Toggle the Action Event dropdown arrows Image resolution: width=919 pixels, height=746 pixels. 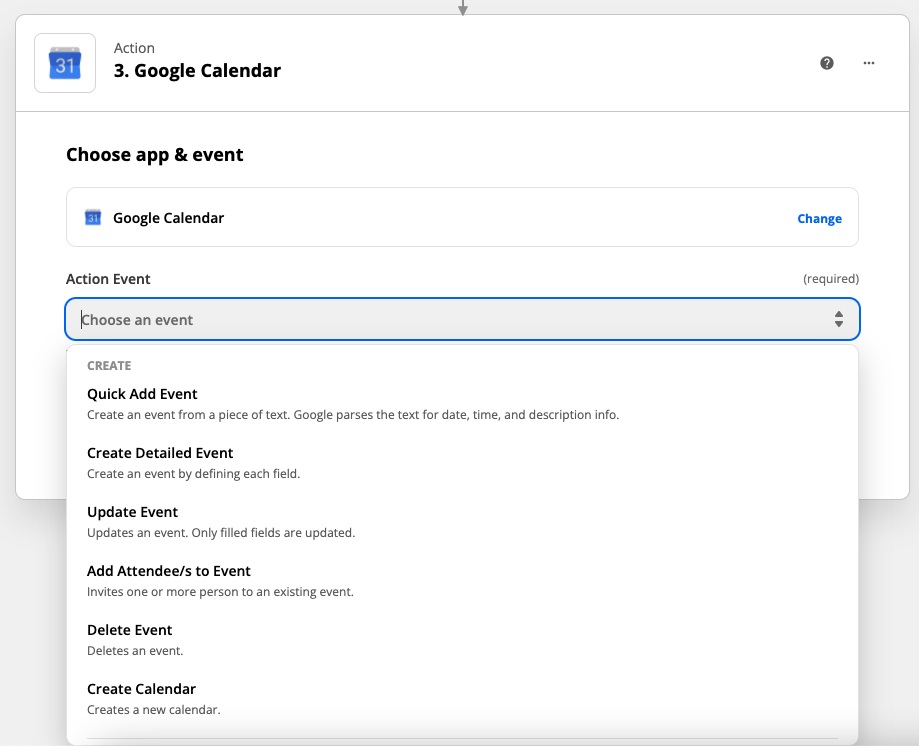(839, 319)
